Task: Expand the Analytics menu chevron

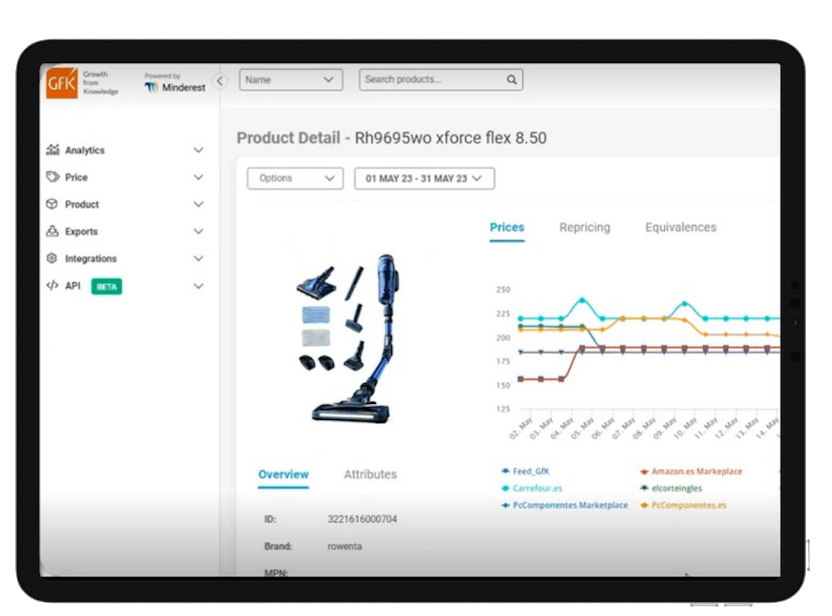Action: click(198, 150)
